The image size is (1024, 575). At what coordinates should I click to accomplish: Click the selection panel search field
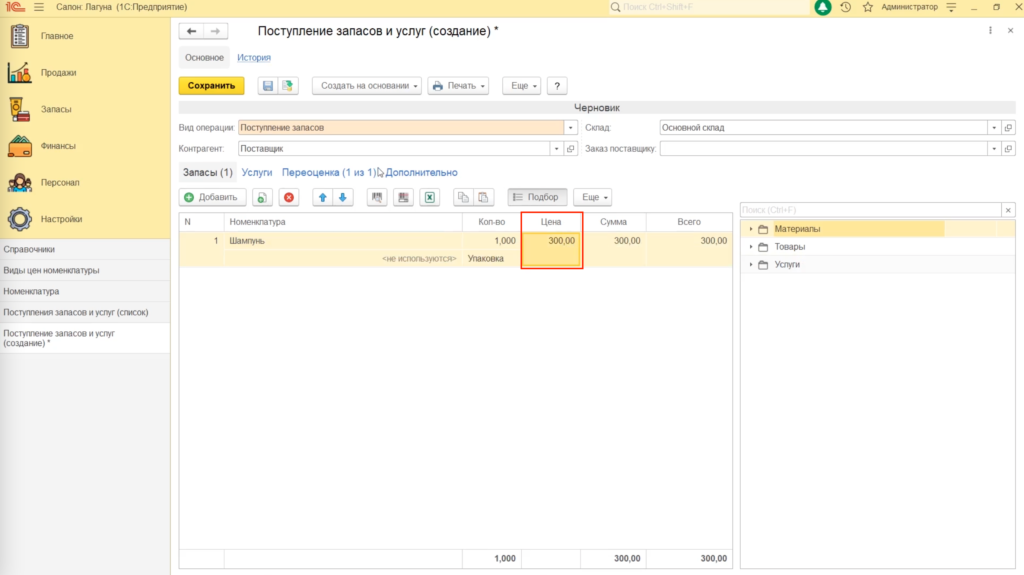tap(871, 210)
